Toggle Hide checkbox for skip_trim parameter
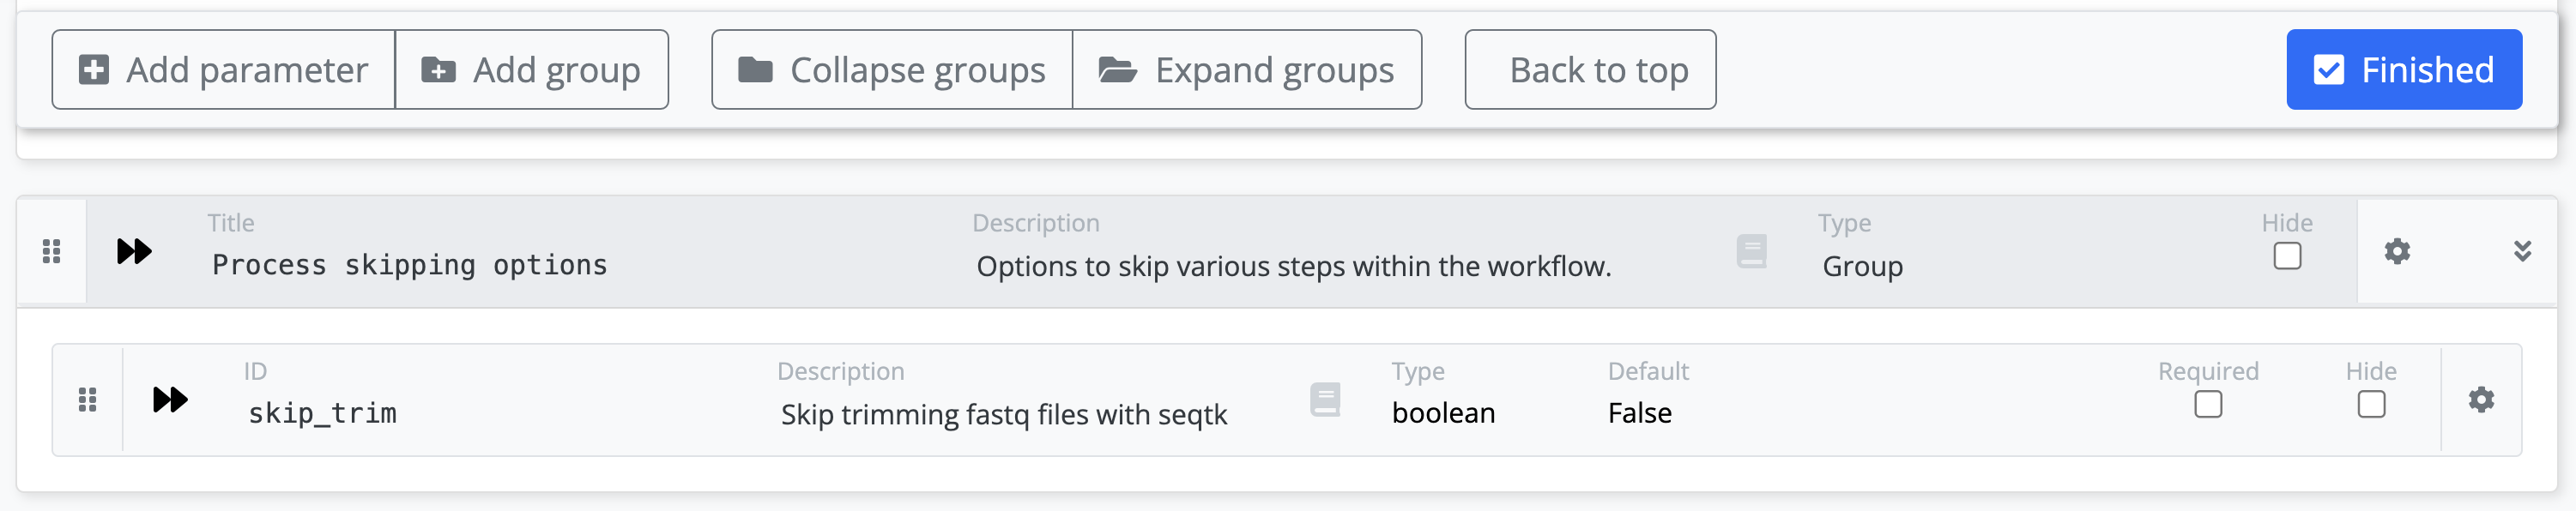Image resolution: width=2576 pixels, height=511 pixels. pos(2371,404)
